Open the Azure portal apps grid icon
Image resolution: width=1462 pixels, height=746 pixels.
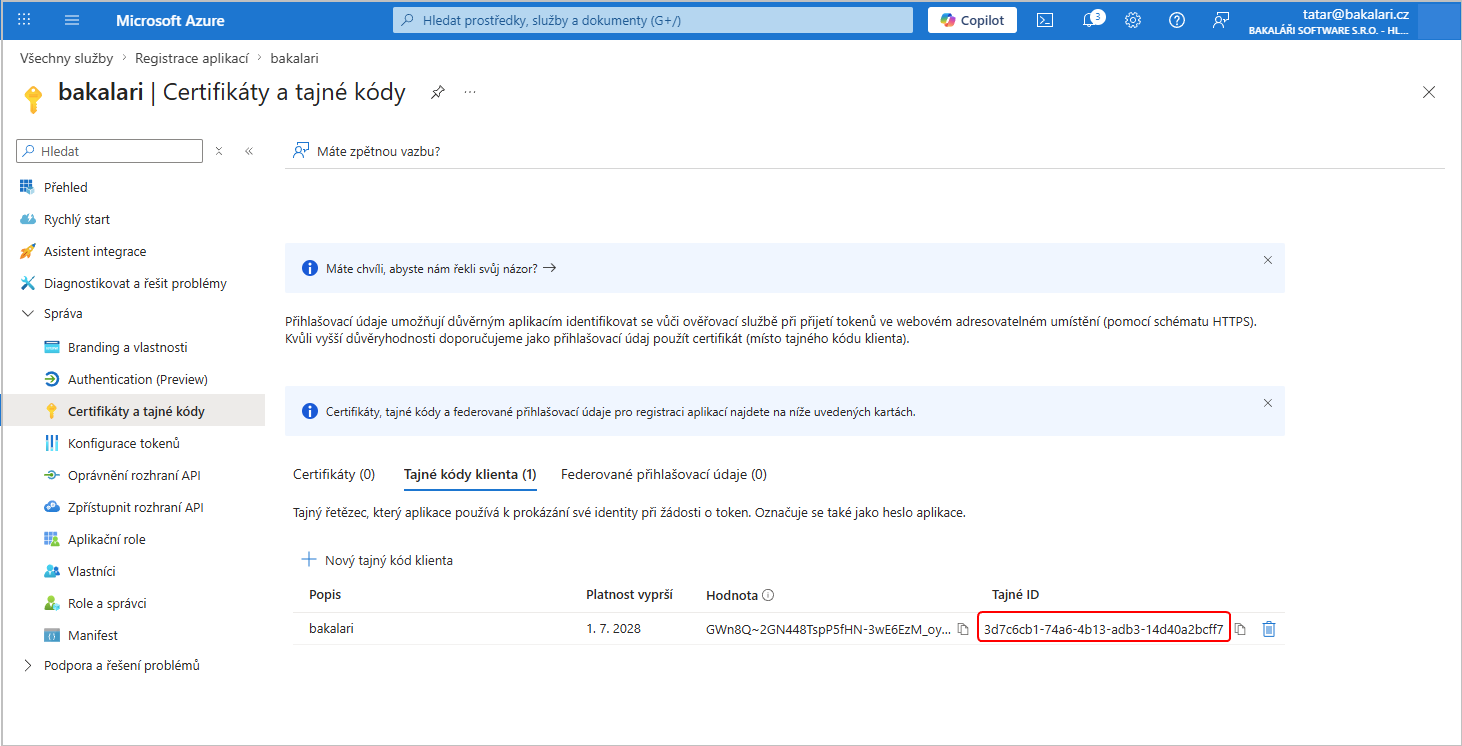(x=25, y=20)
